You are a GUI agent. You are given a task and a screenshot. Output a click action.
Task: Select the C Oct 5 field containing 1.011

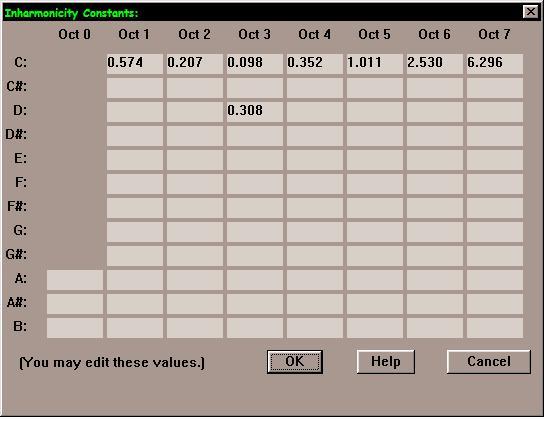[375, 64]
